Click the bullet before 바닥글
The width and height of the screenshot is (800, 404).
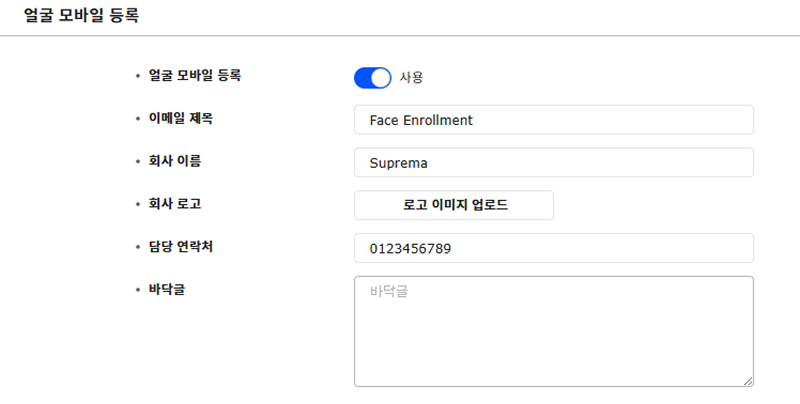137,290
